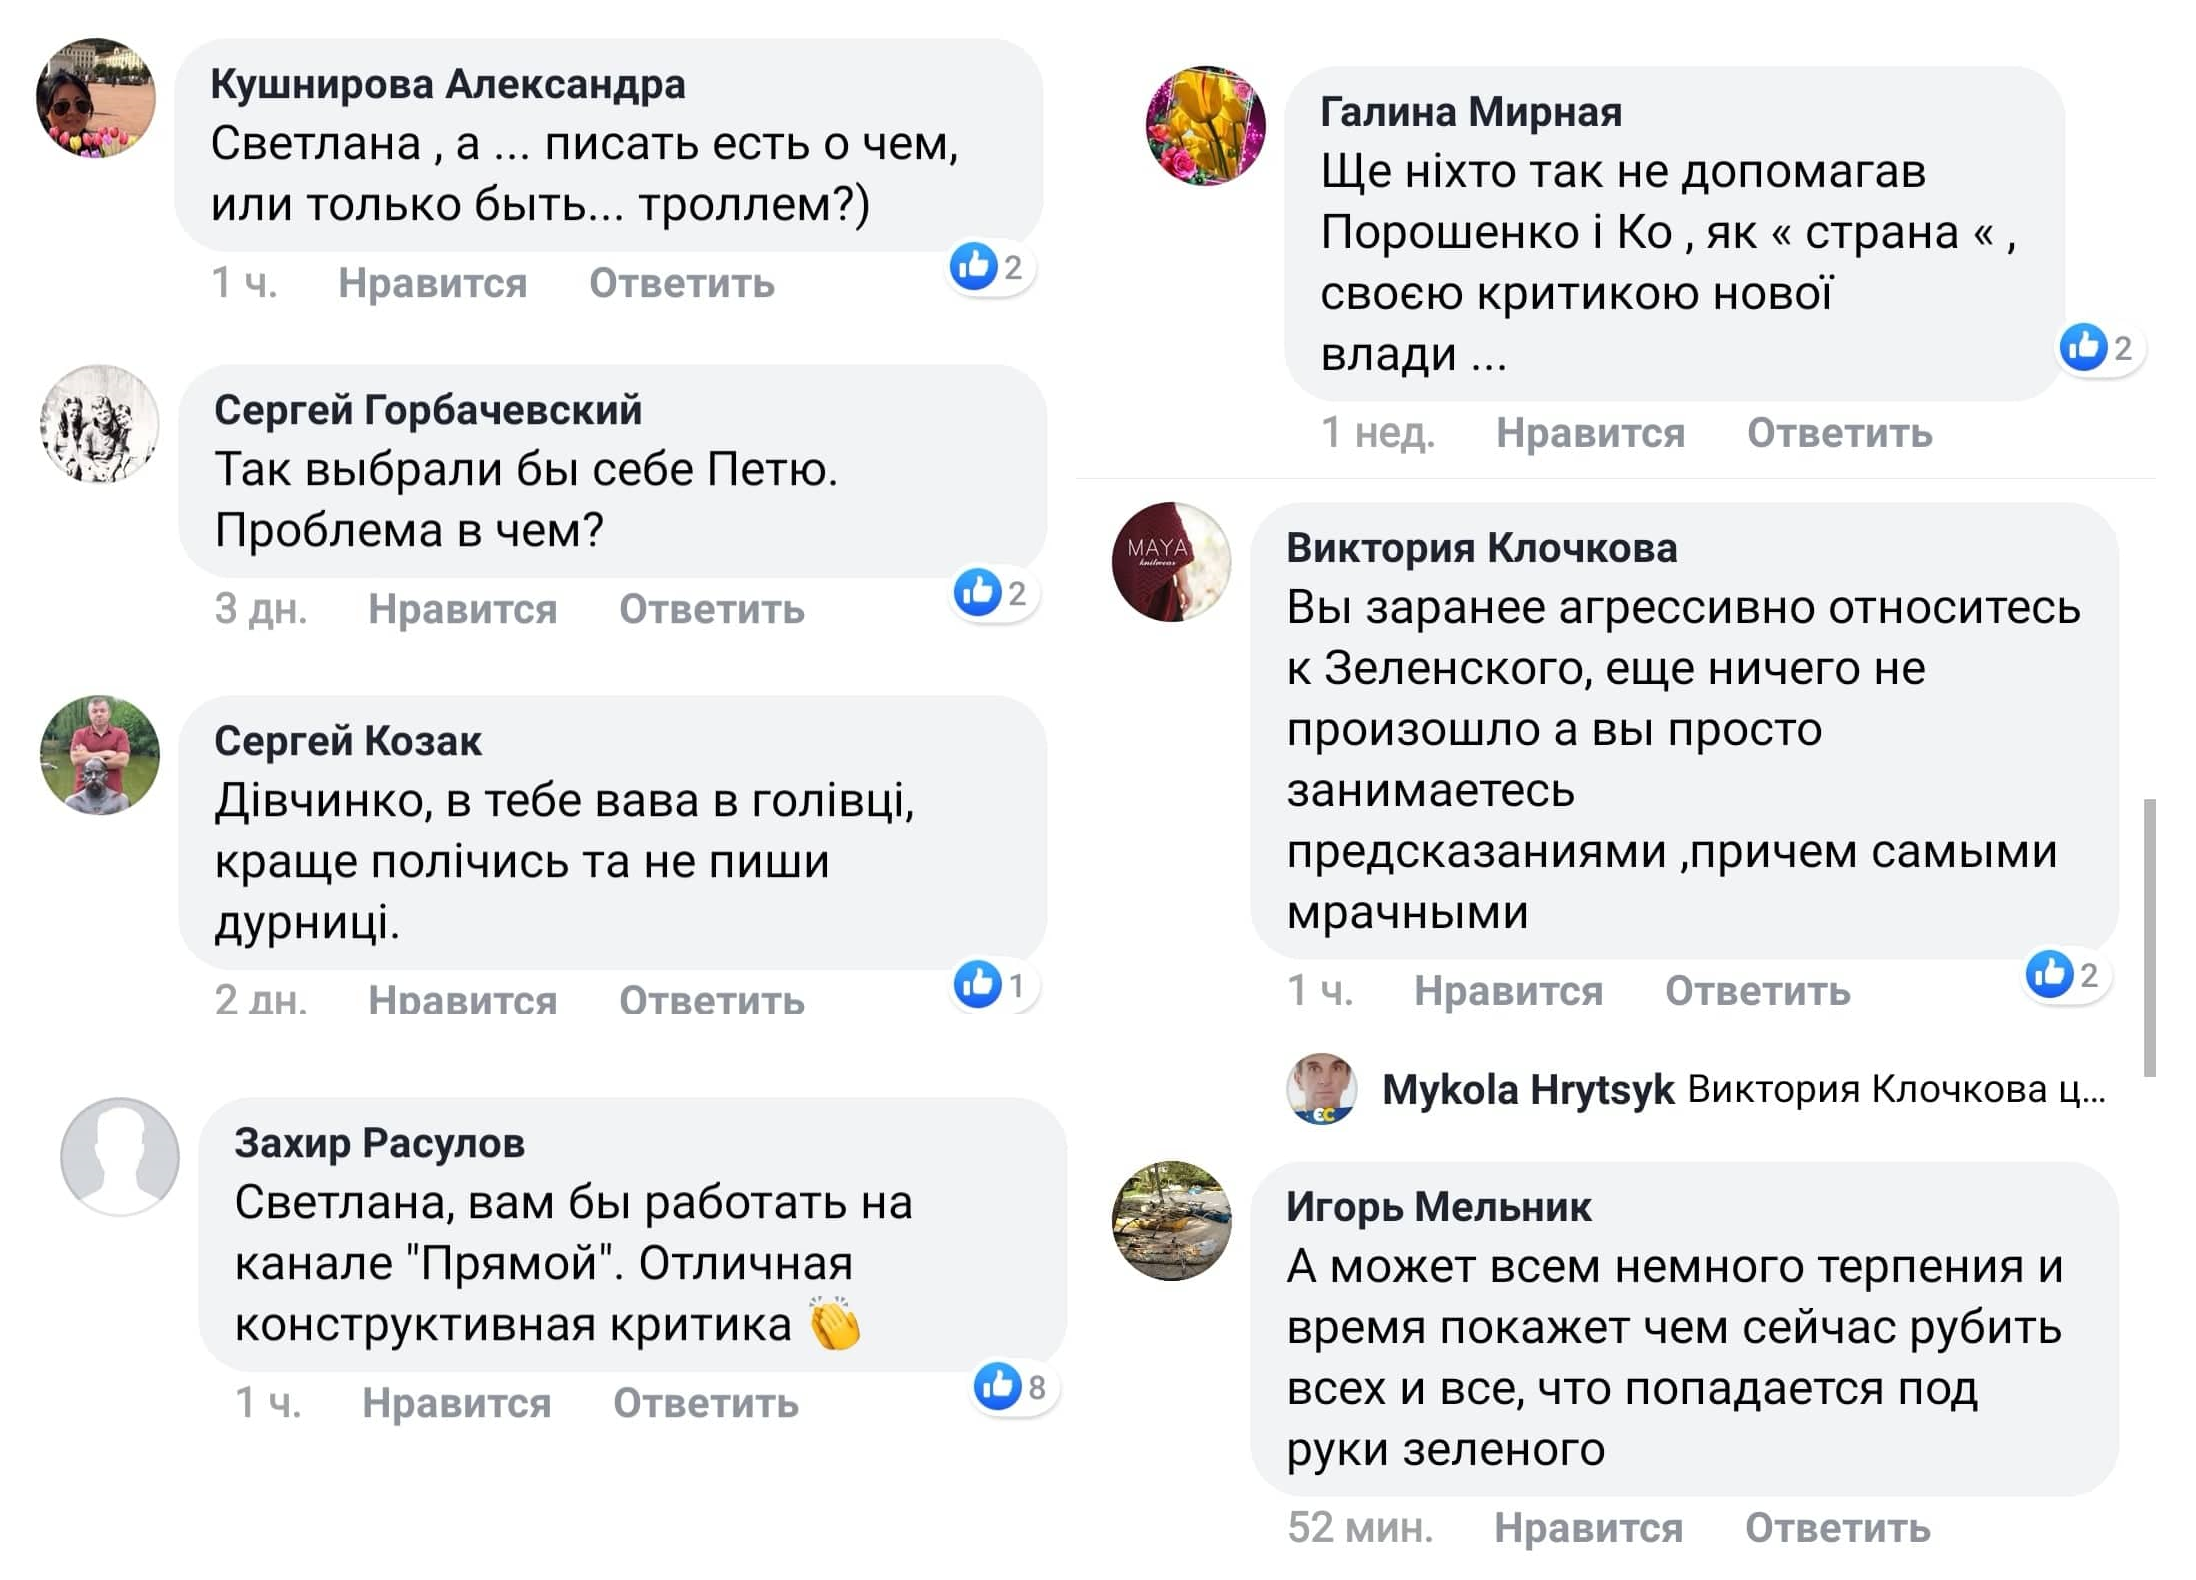Open Сергей Горбачевский's avatar

click(99, 424)
